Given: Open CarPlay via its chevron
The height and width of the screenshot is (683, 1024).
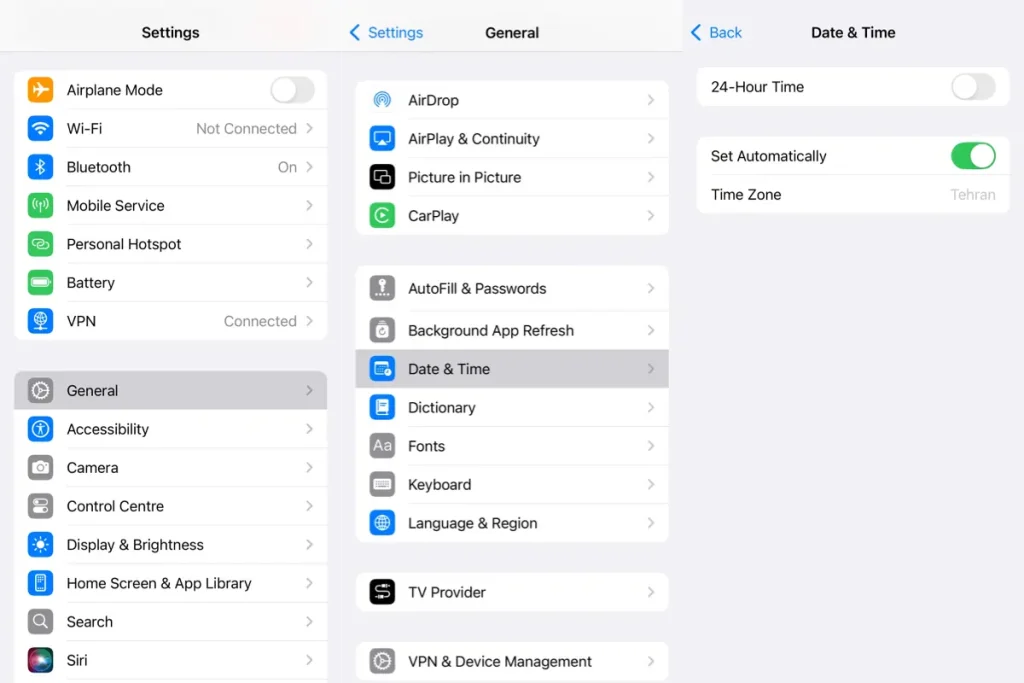Looking at the screenshot, I should point(651,215).
